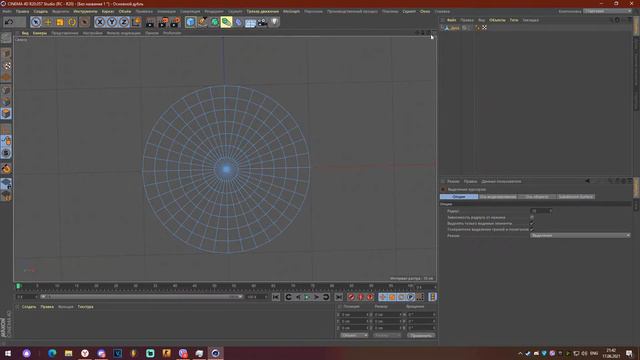Click the Record active objects button
Viewport: 640px width, 360px height.
tap(351, 297)
